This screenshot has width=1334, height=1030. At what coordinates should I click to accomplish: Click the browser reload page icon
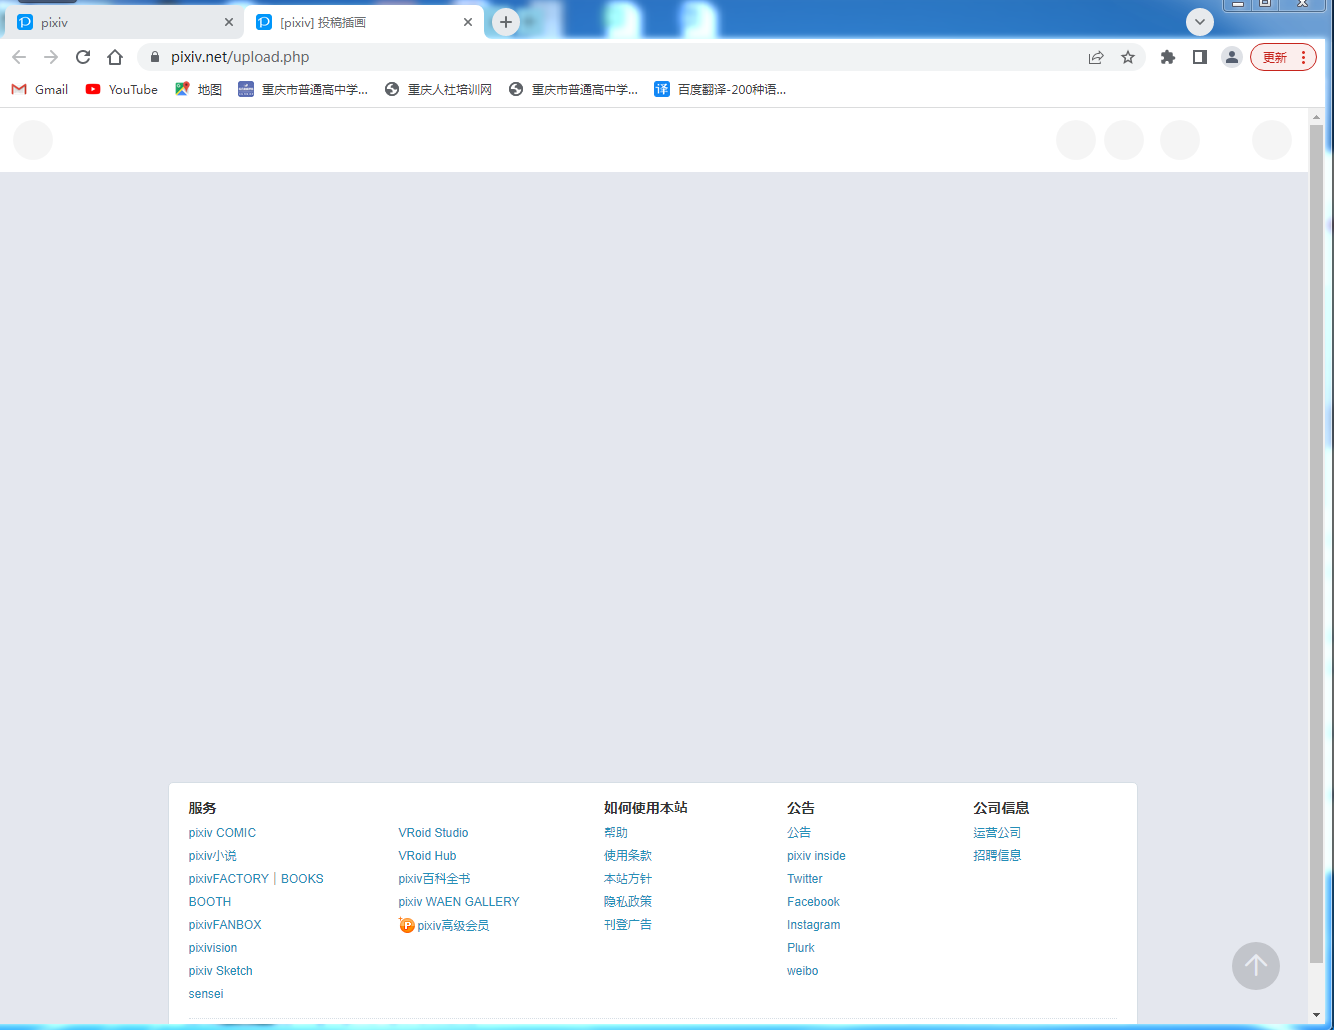[x=83, y=57]
